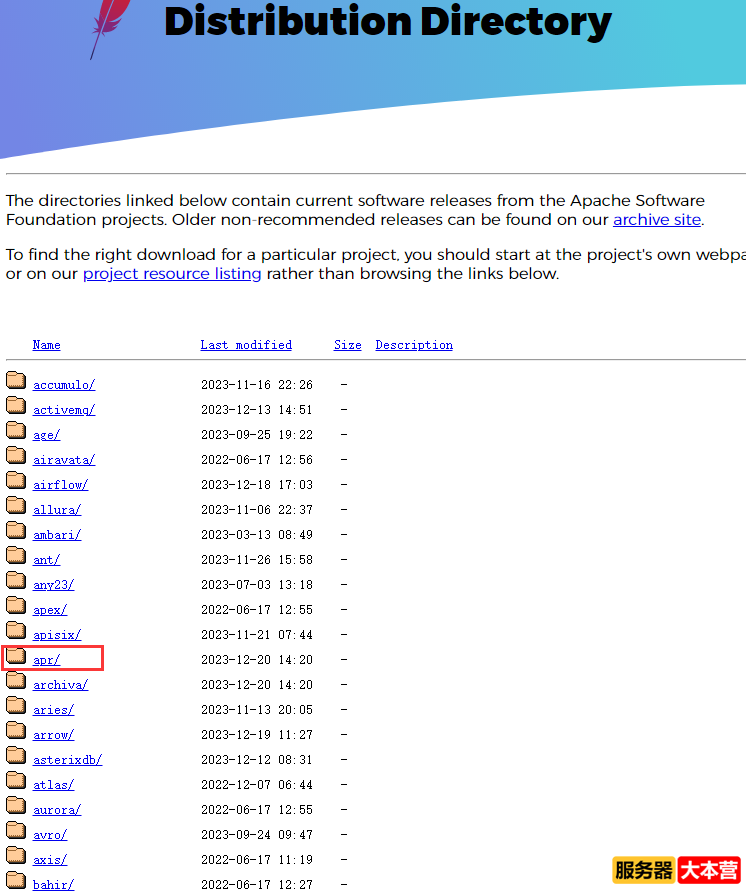Click the date 2023-07-03 13:18
Viewport: 746px width, 895px height.
point(257,585)
